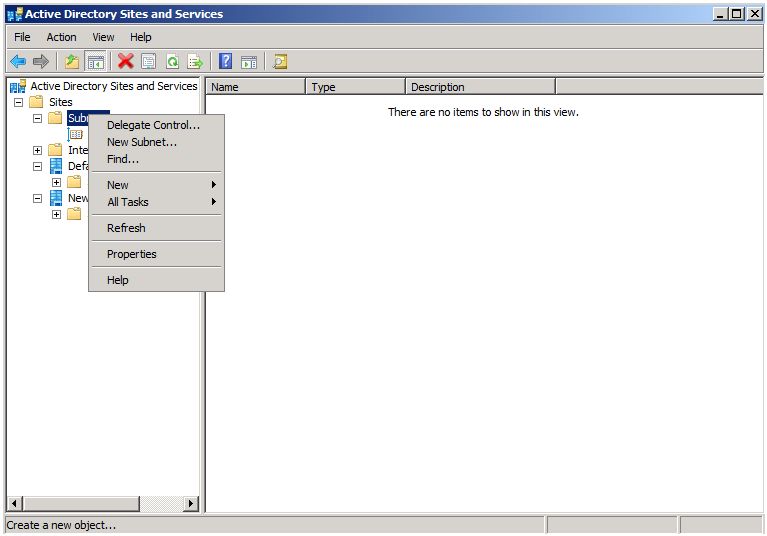The image size is (767, 536).
Task: Open the Help menu in the menu bar
Action: click(140, 37)
